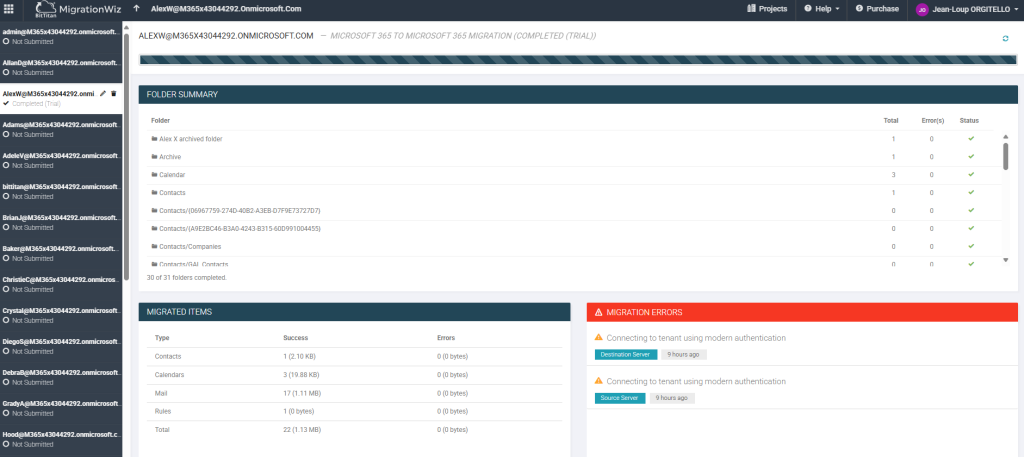Image resolution: width=1024 pixels, height=457 pixels.
Task: Click Migration Errors header alert icon
Action: click(x=598, y=313)
